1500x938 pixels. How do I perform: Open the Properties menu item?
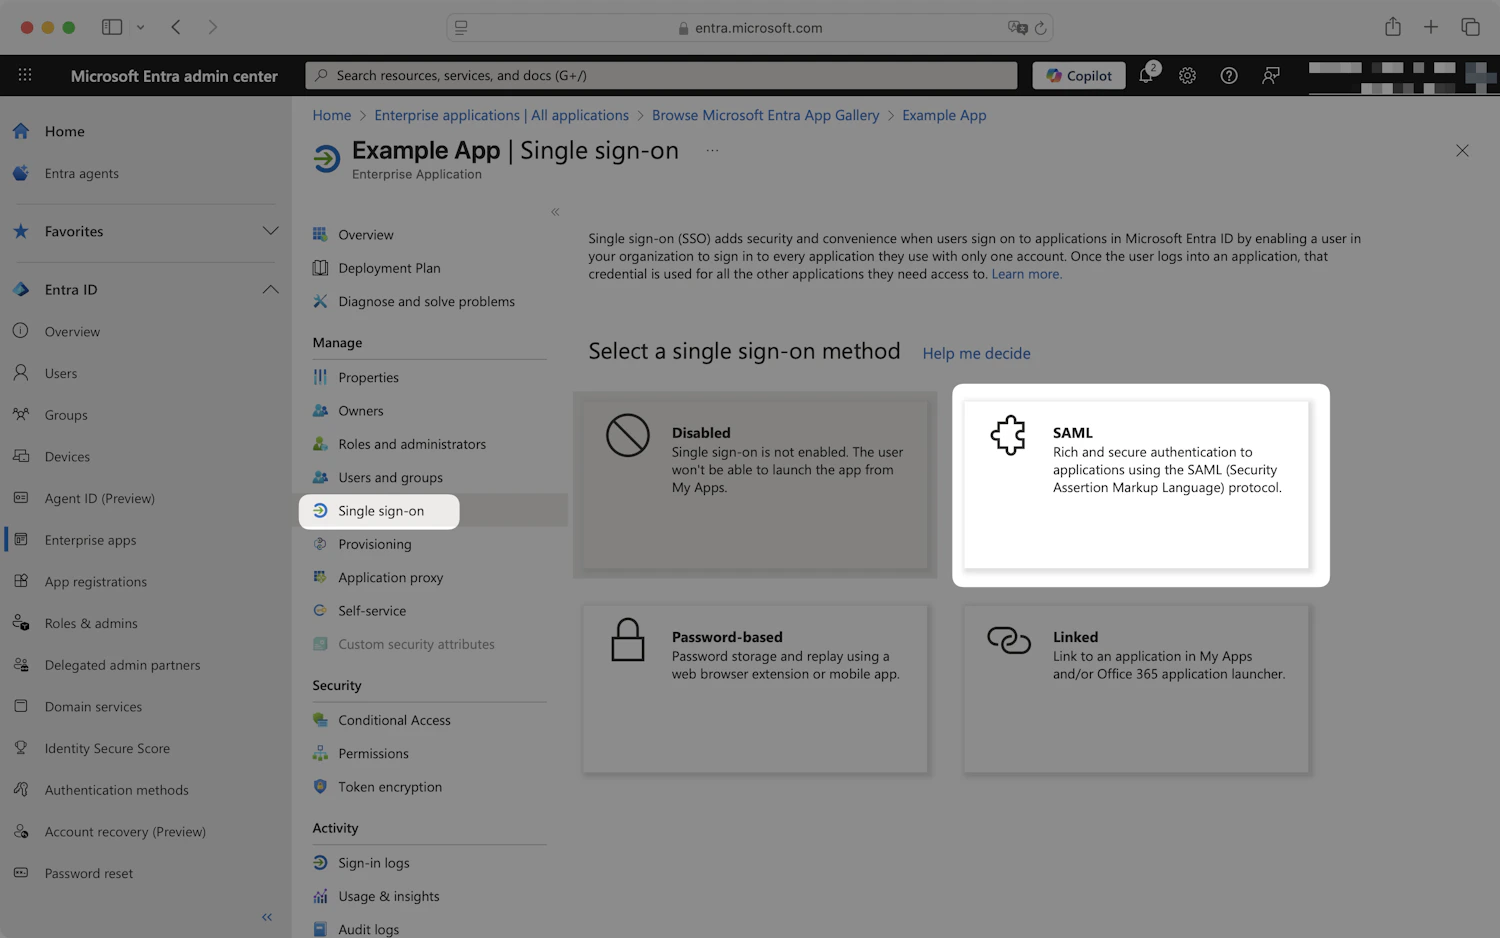368,377
